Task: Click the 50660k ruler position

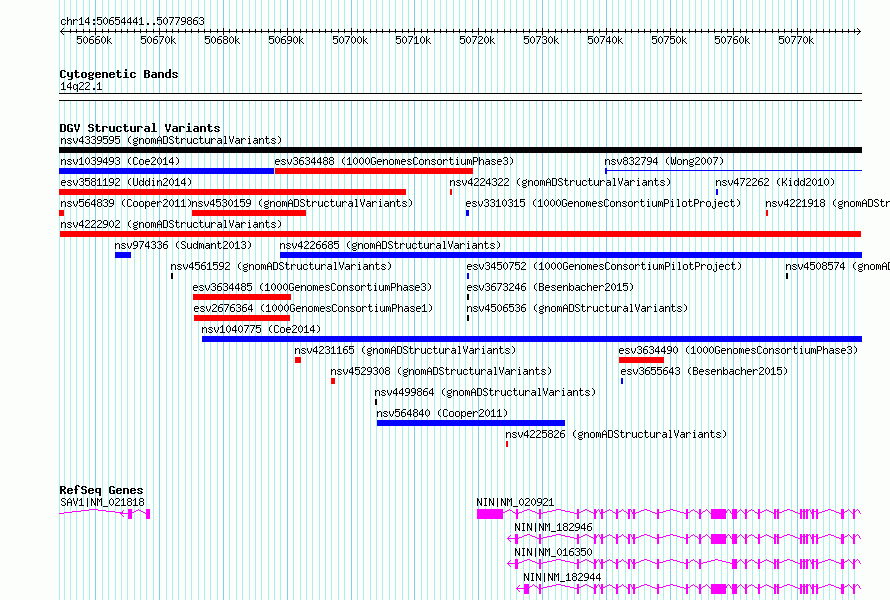Action: (94, 40)
